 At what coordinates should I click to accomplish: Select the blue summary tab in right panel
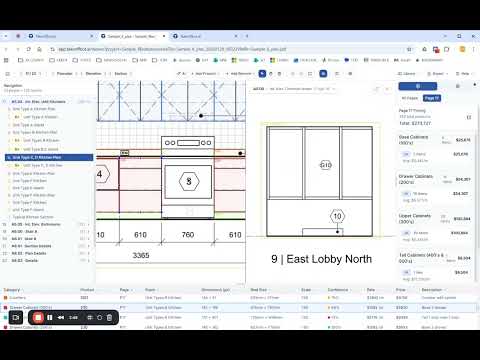pos(418,86)
